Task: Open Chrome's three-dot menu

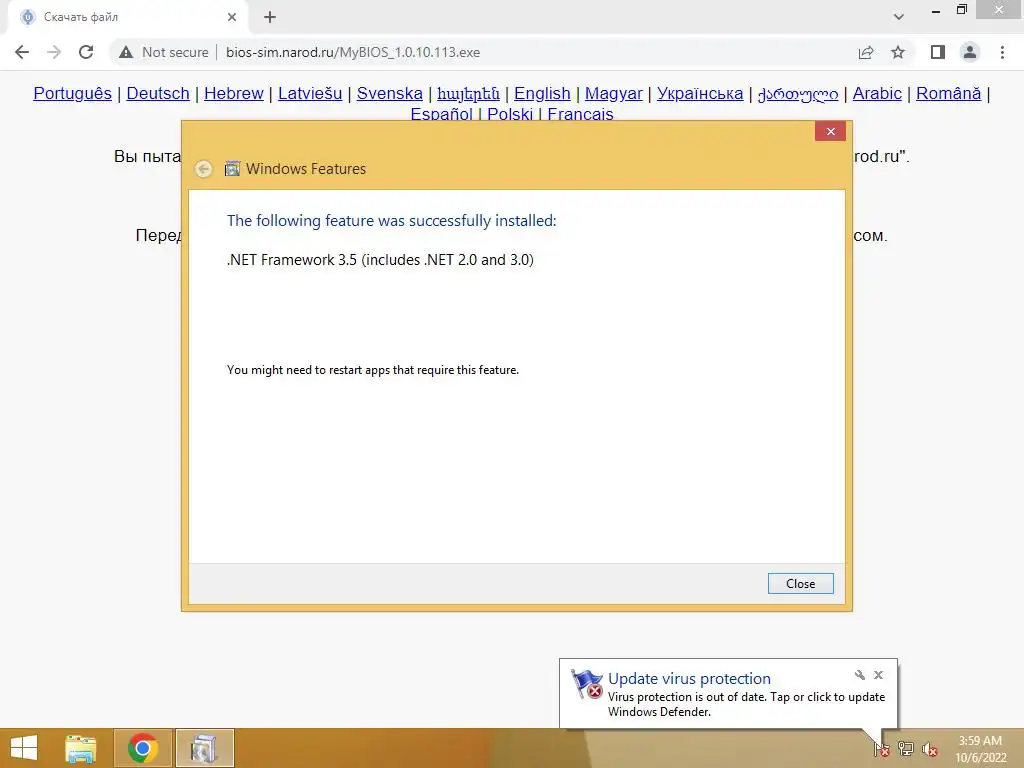Action: point(1002,52)
